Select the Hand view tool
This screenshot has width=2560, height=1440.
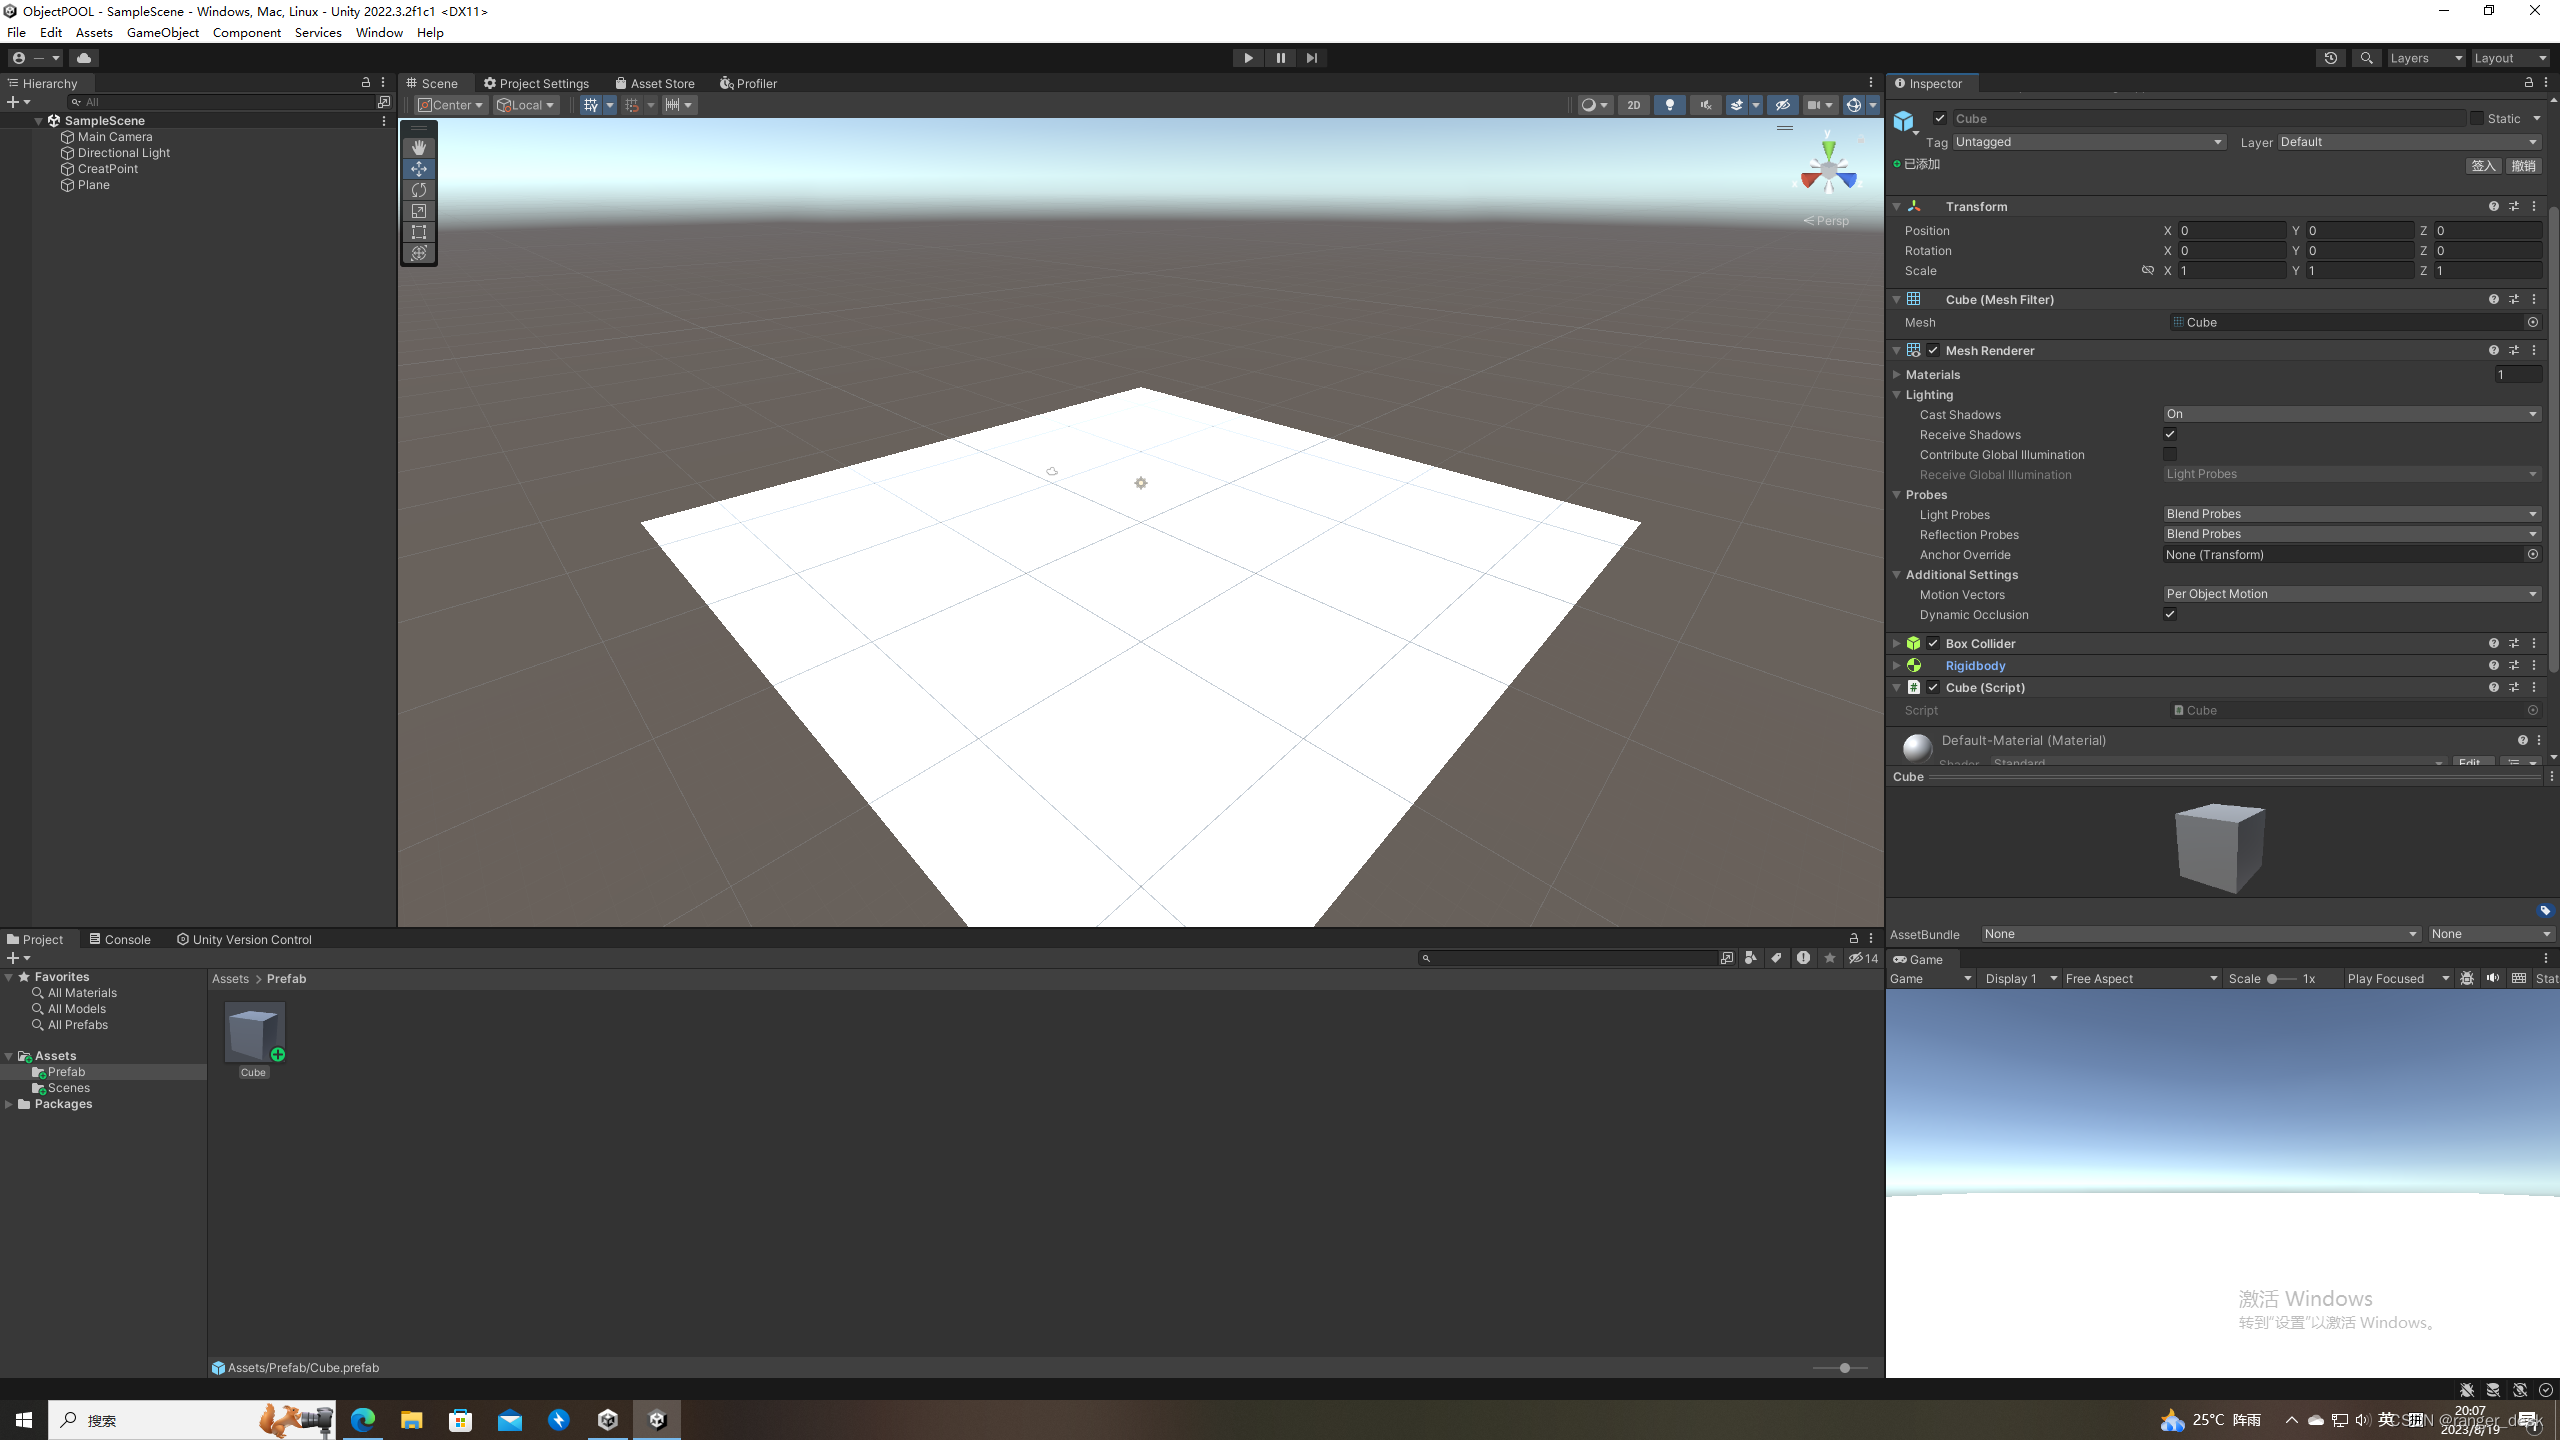pos(419,147)
